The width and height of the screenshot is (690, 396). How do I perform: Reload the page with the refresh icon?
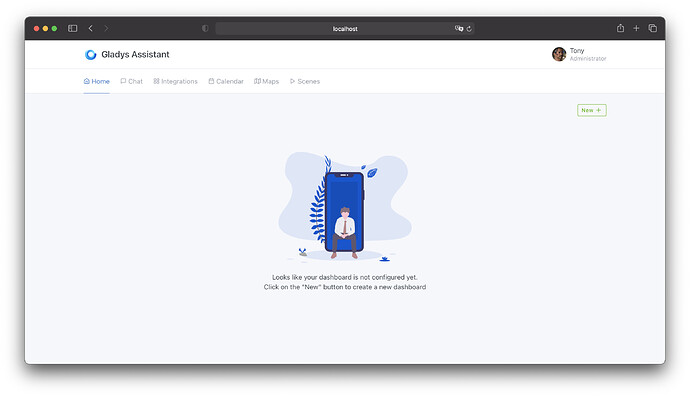click(469, 29)
